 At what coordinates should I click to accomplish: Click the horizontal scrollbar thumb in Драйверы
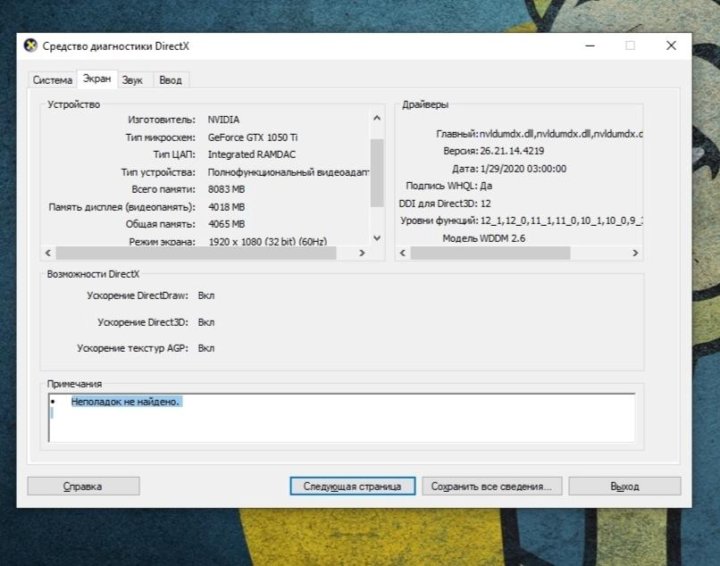(490, 254)
